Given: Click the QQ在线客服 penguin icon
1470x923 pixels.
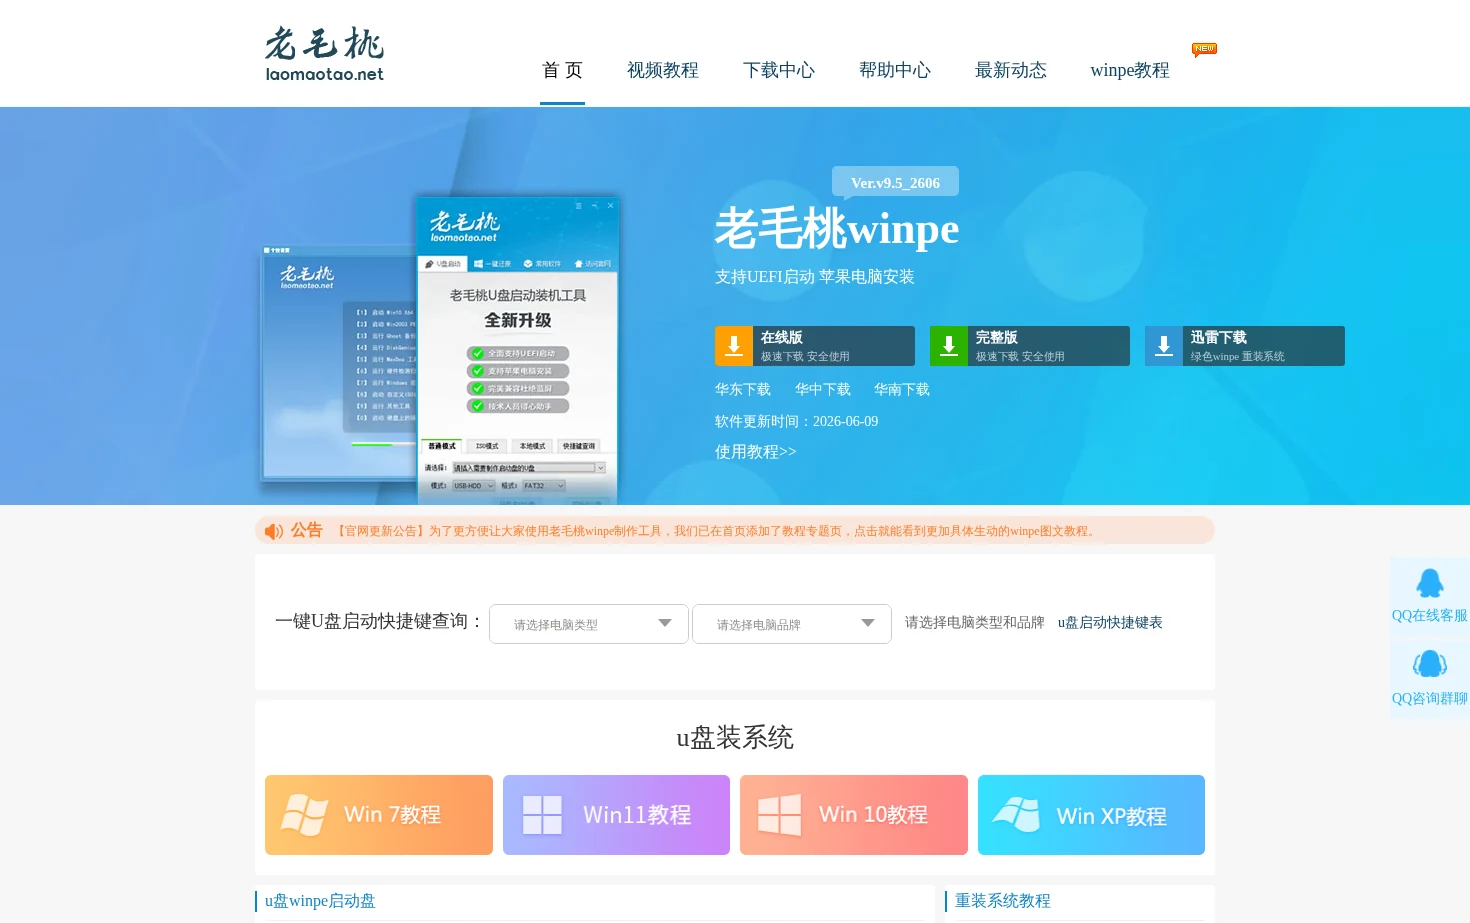Looking at the screenshot, I should (1430, 583).
